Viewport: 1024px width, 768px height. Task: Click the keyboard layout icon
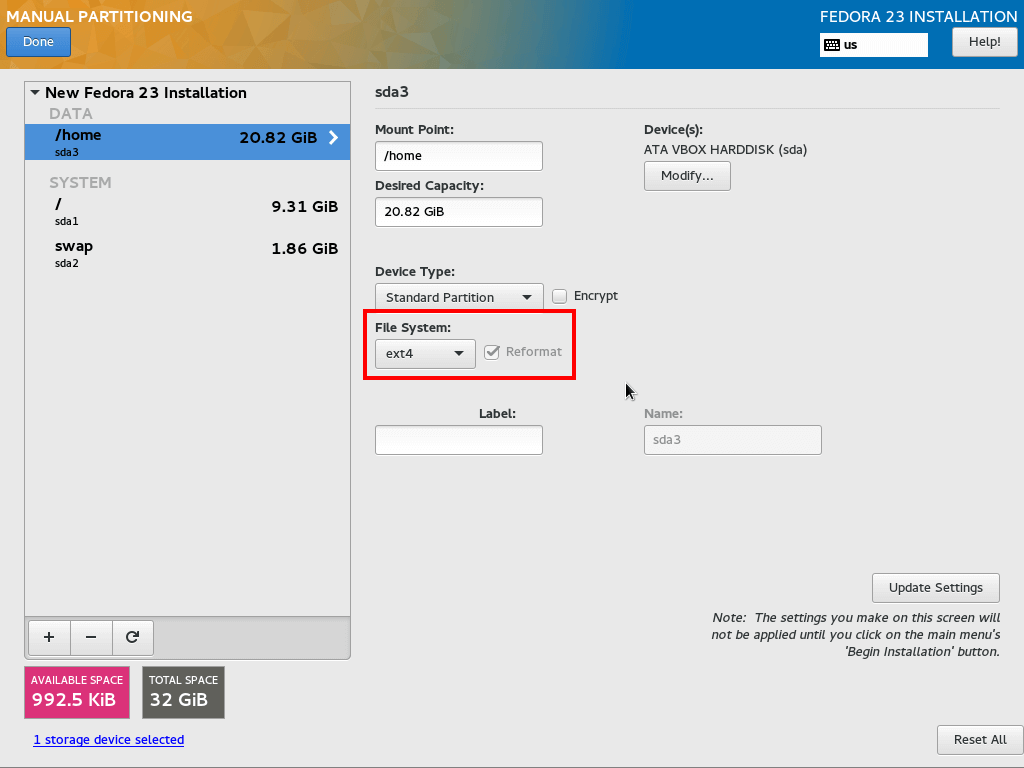832,45
